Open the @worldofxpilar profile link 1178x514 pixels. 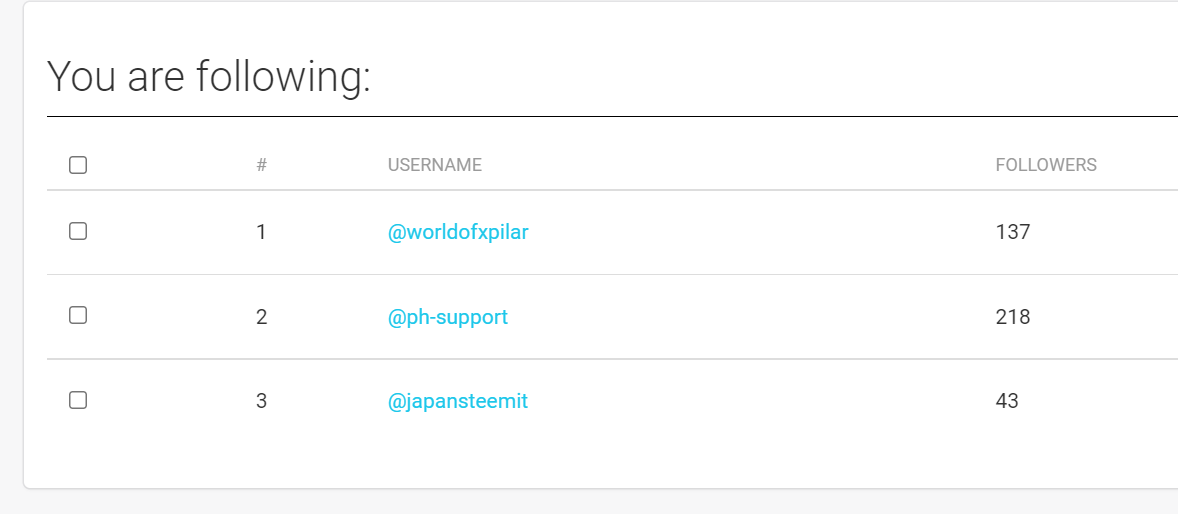(458, 232)
